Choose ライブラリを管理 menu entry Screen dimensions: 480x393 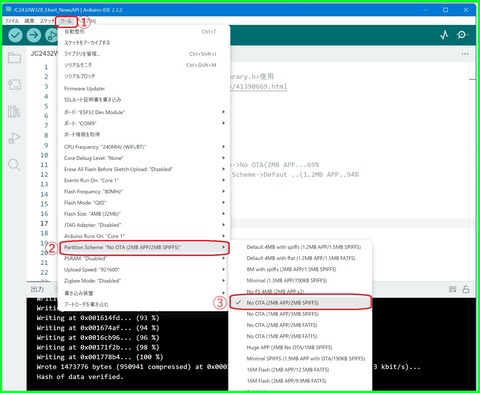click(144, 54)
